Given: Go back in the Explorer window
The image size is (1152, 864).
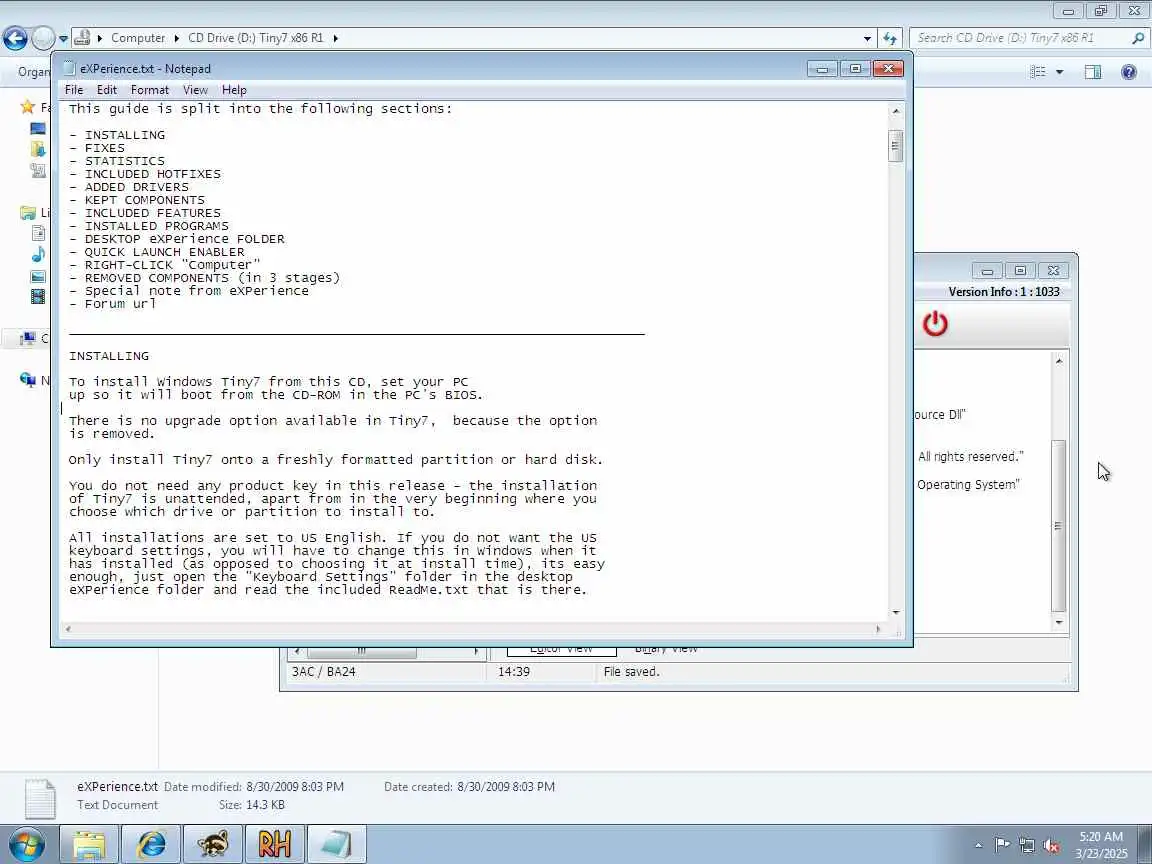Looking at the screenshot, I should pos(15,38).
